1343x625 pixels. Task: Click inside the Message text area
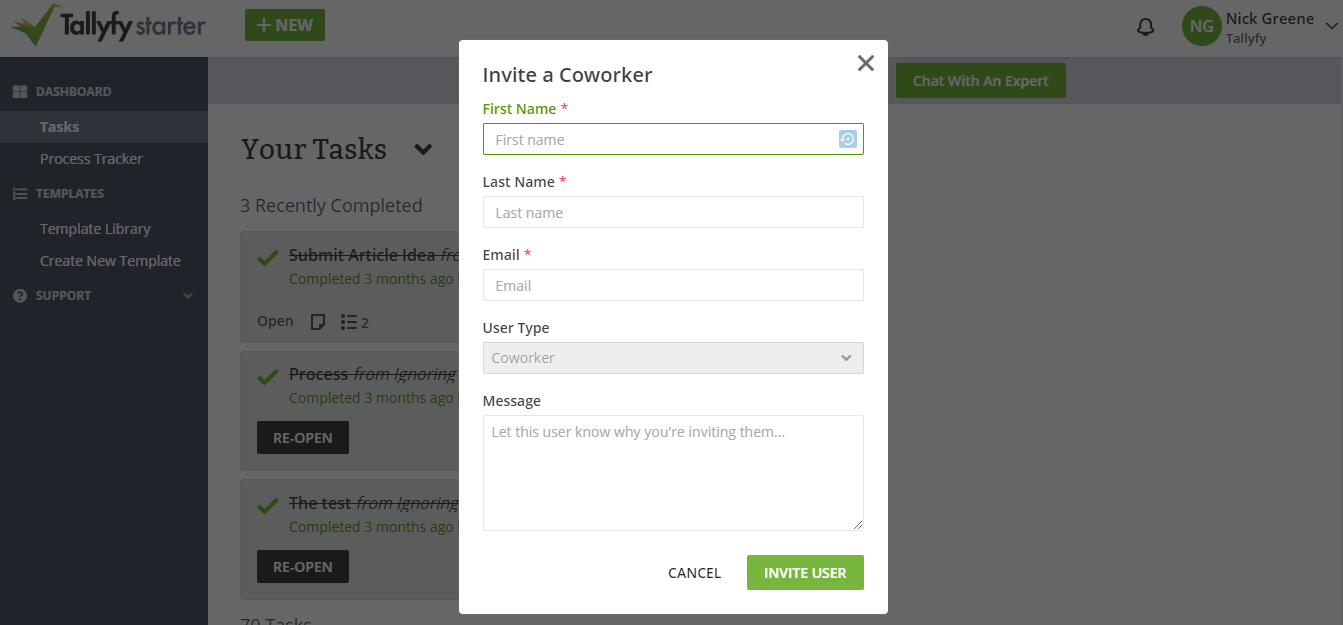point(672,470)
